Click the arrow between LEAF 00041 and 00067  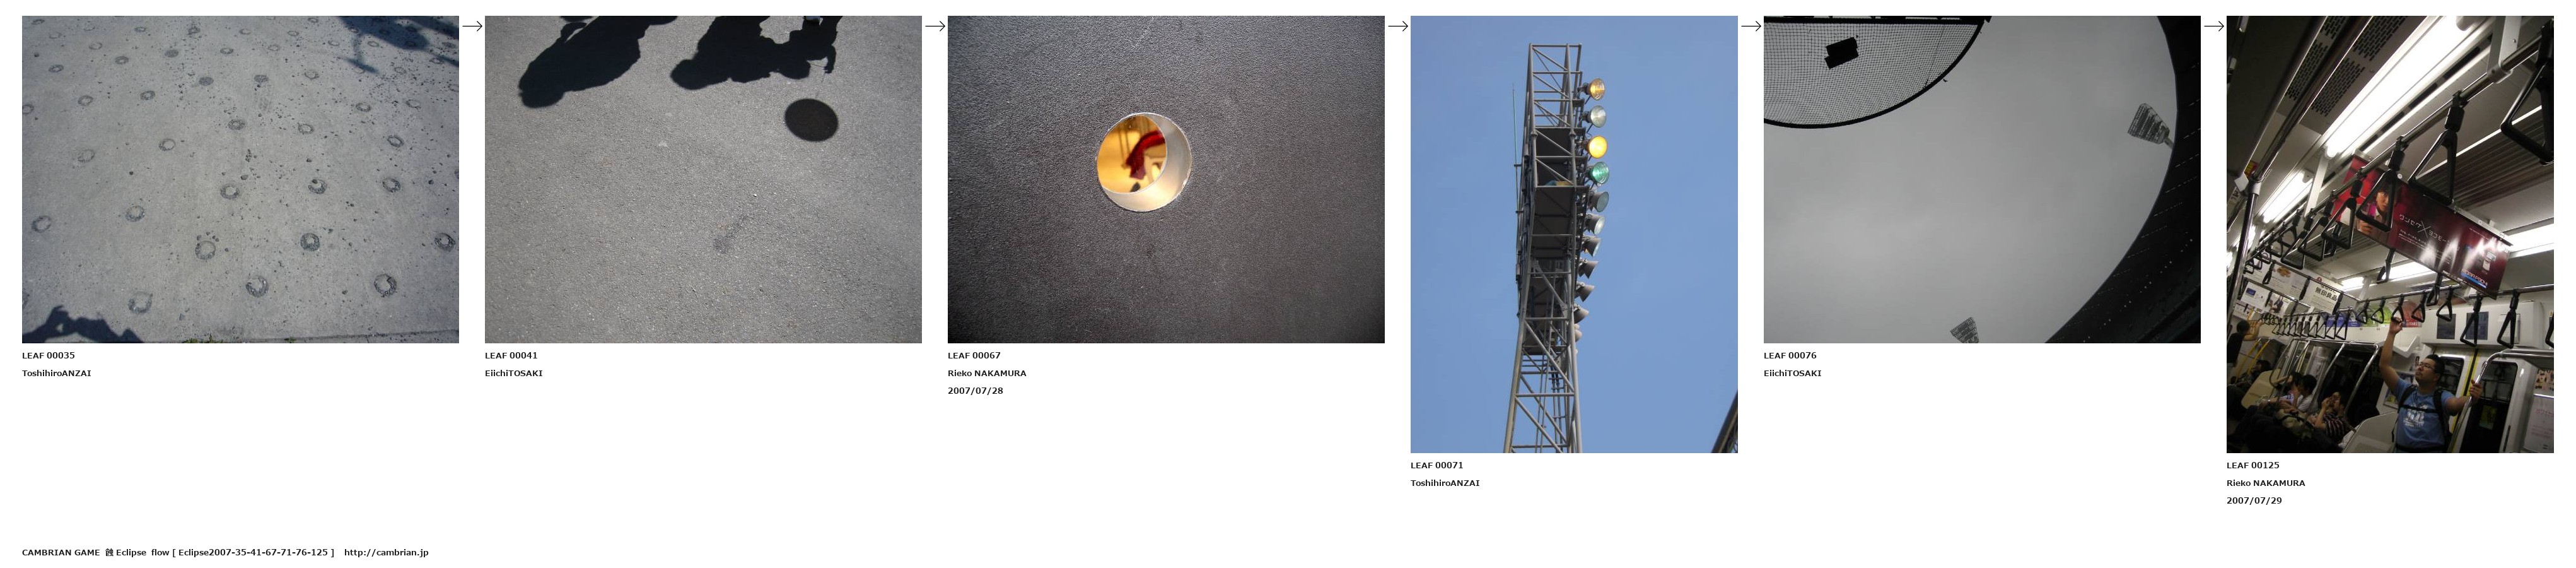pos(935,26)
